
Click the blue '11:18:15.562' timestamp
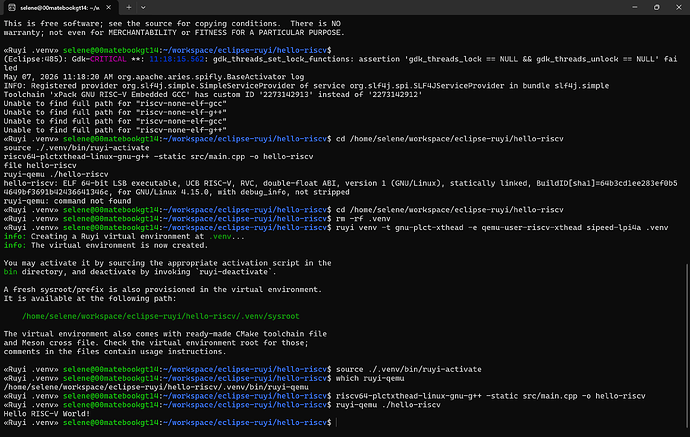click(x=177, y=59)
